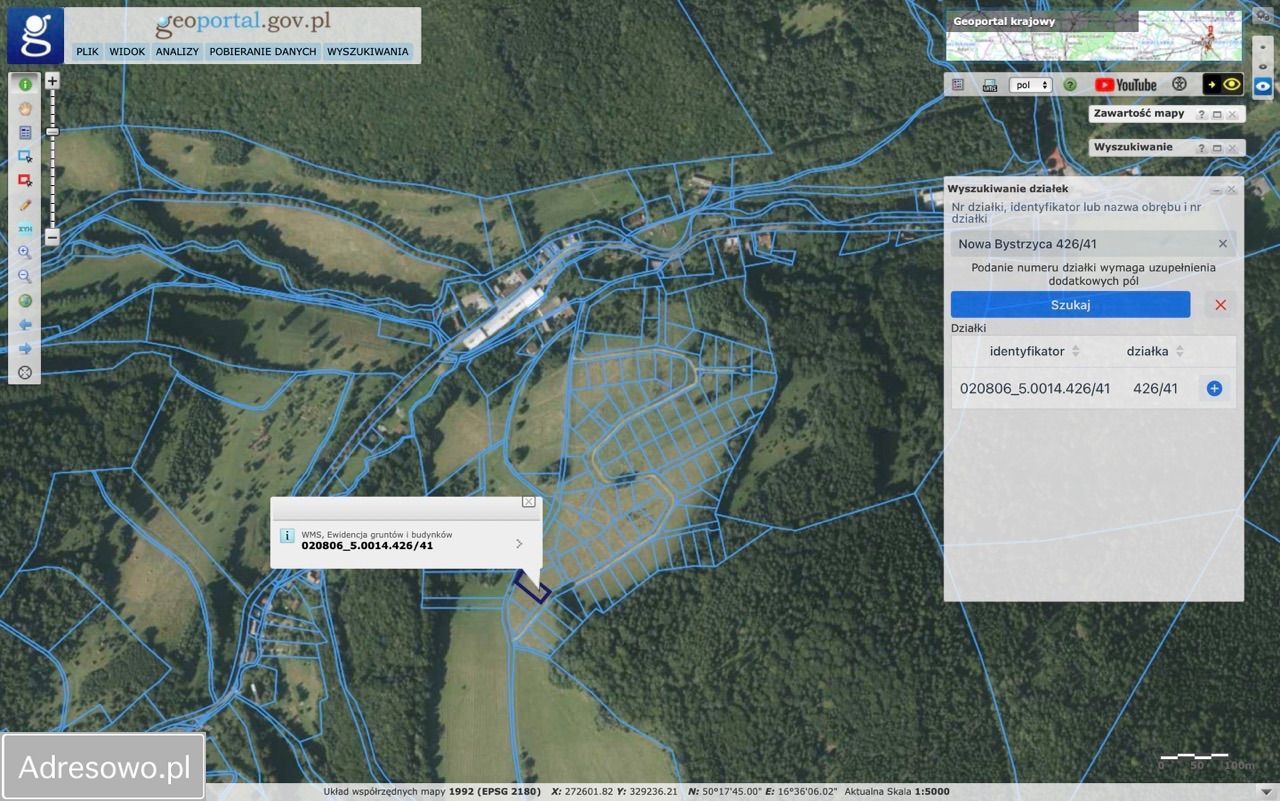Go to previous map view arrow
This screenshot has height=801, width=1280.
(x=25, y=325)
